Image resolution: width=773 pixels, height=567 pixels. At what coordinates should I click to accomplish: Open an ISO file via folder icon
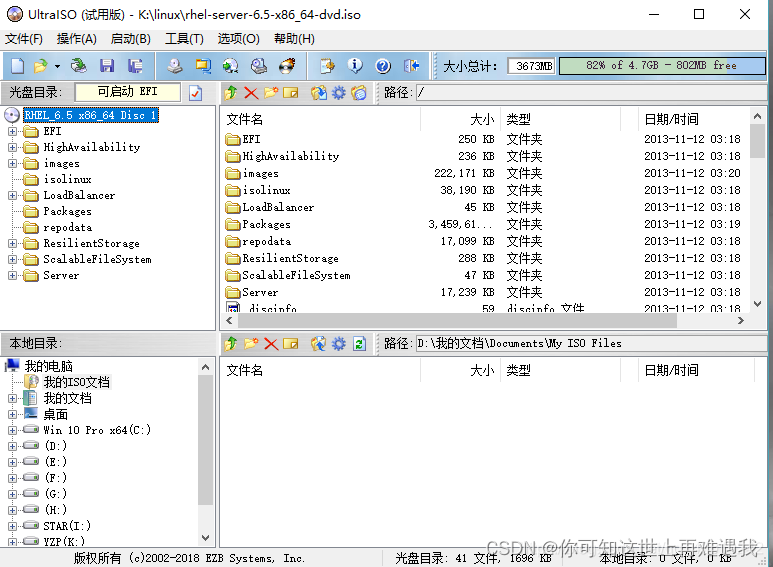pyautogui.click(x=40, y=66)
